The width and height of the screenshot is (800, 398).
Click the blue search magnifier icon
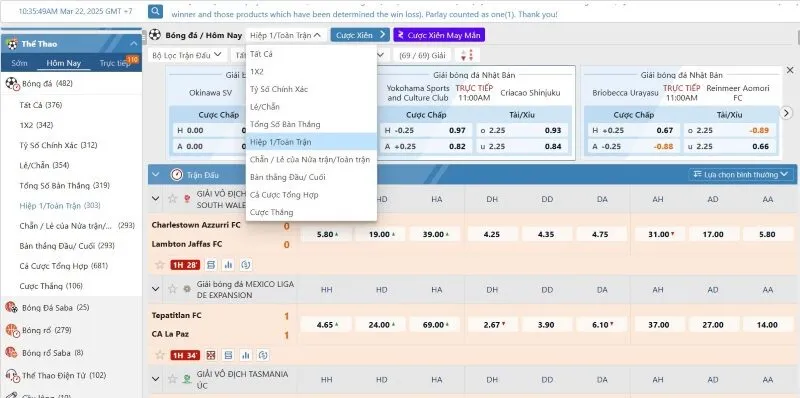pos(156,11)
